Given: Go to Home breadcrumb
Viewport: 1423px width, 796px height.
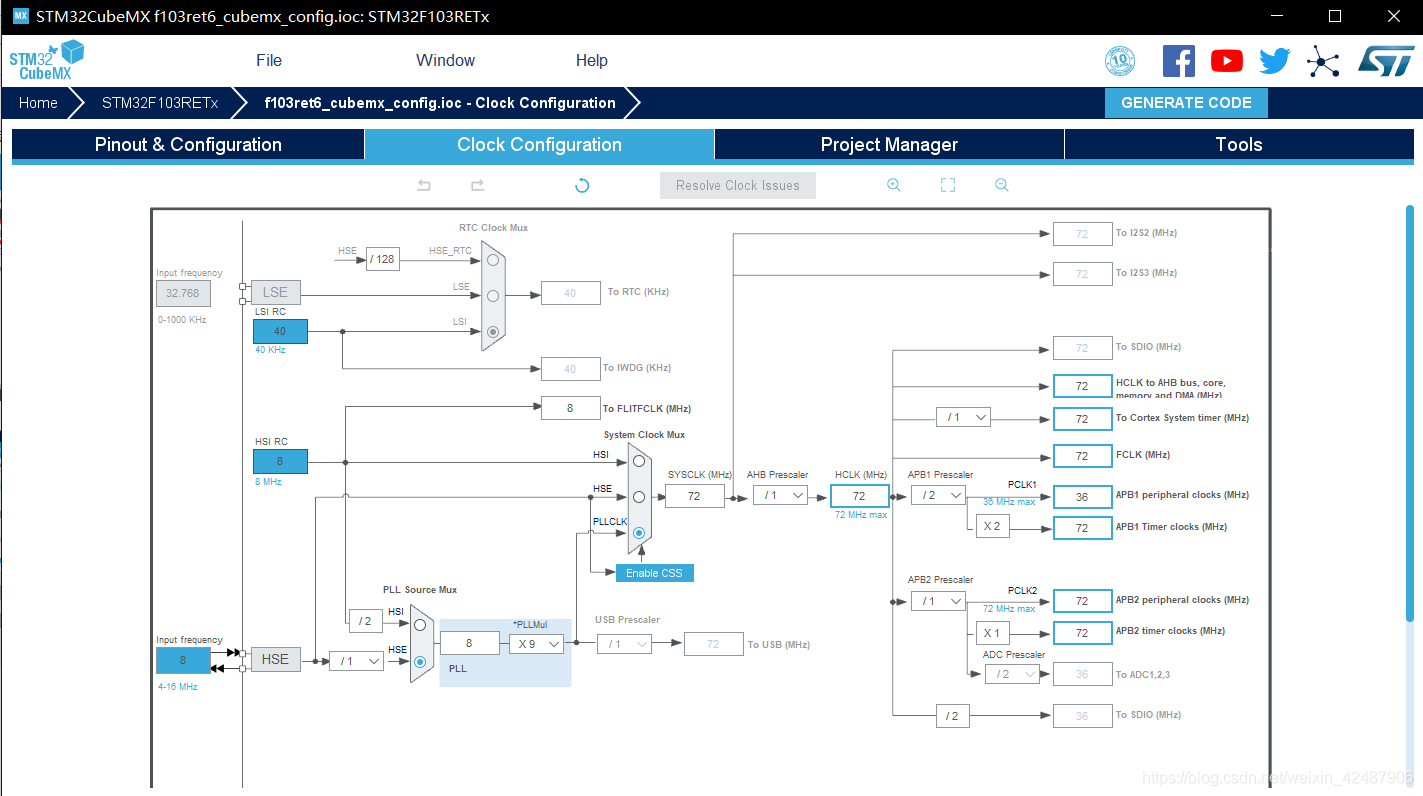Looking at the screenshot, I should 38,103.
